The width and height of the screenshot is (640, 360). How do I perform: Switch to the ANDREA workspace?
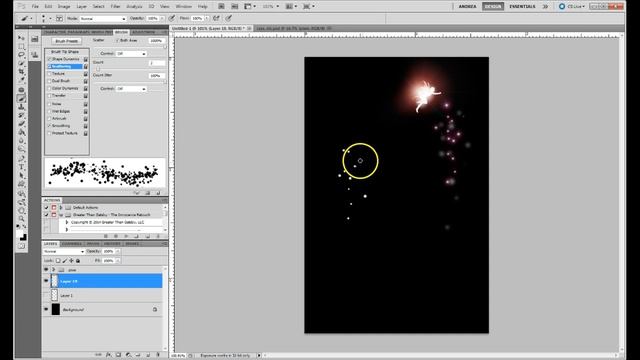[467, 7]
